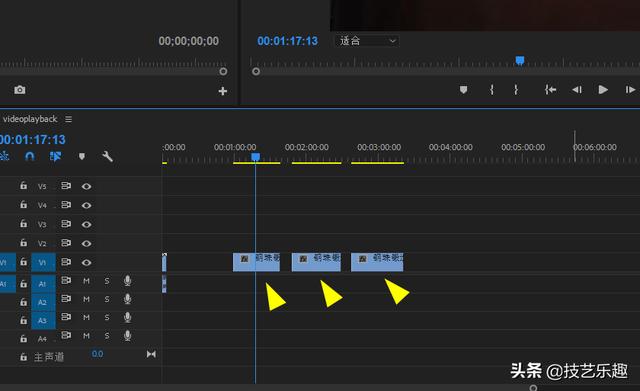
Task: Target track A2 header button
Action: pos(43,302)
